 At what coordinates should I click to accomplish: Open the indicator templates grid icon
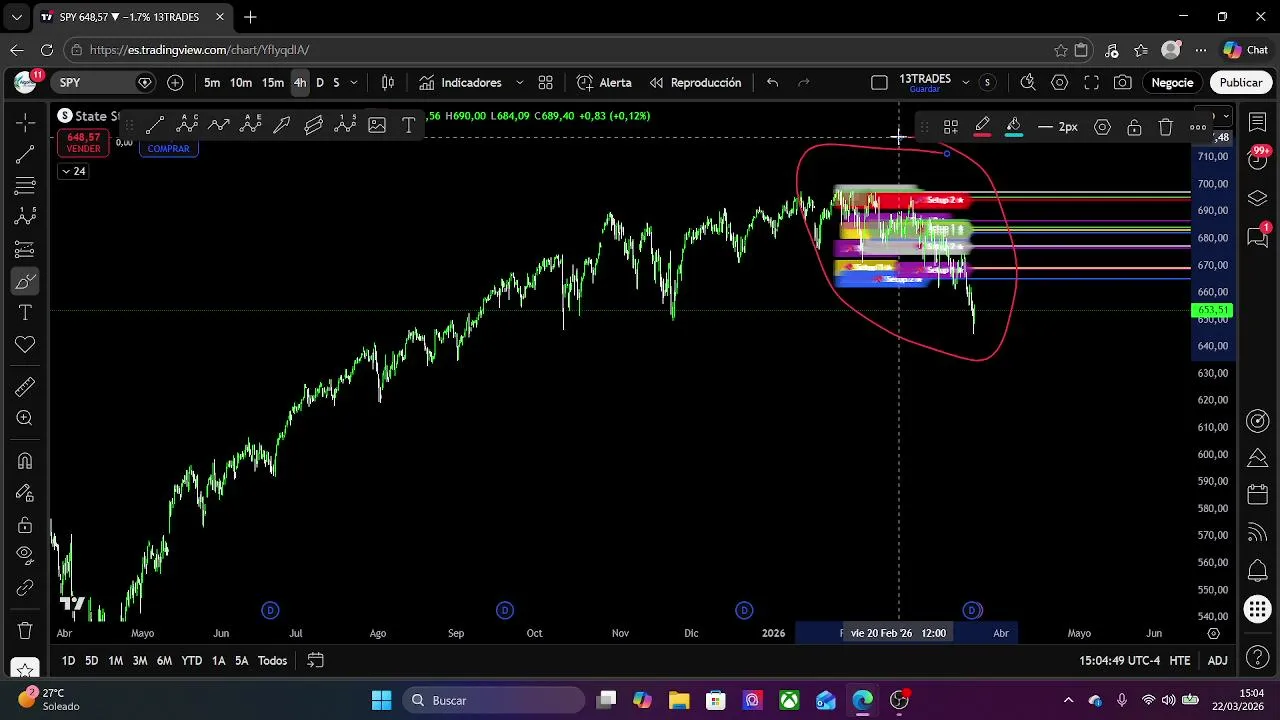tap(546, 83)
